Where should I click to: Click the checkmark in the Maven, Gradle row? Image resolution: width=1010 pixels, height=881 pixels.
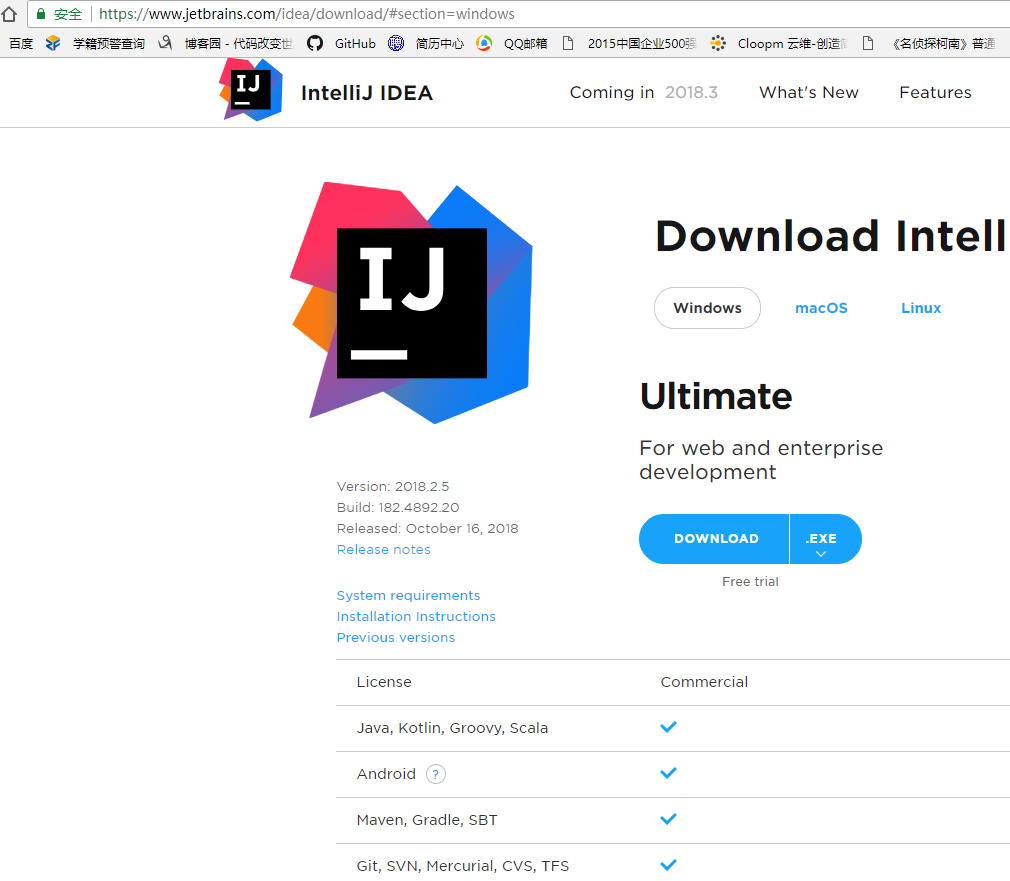click(x=669, y=819)
